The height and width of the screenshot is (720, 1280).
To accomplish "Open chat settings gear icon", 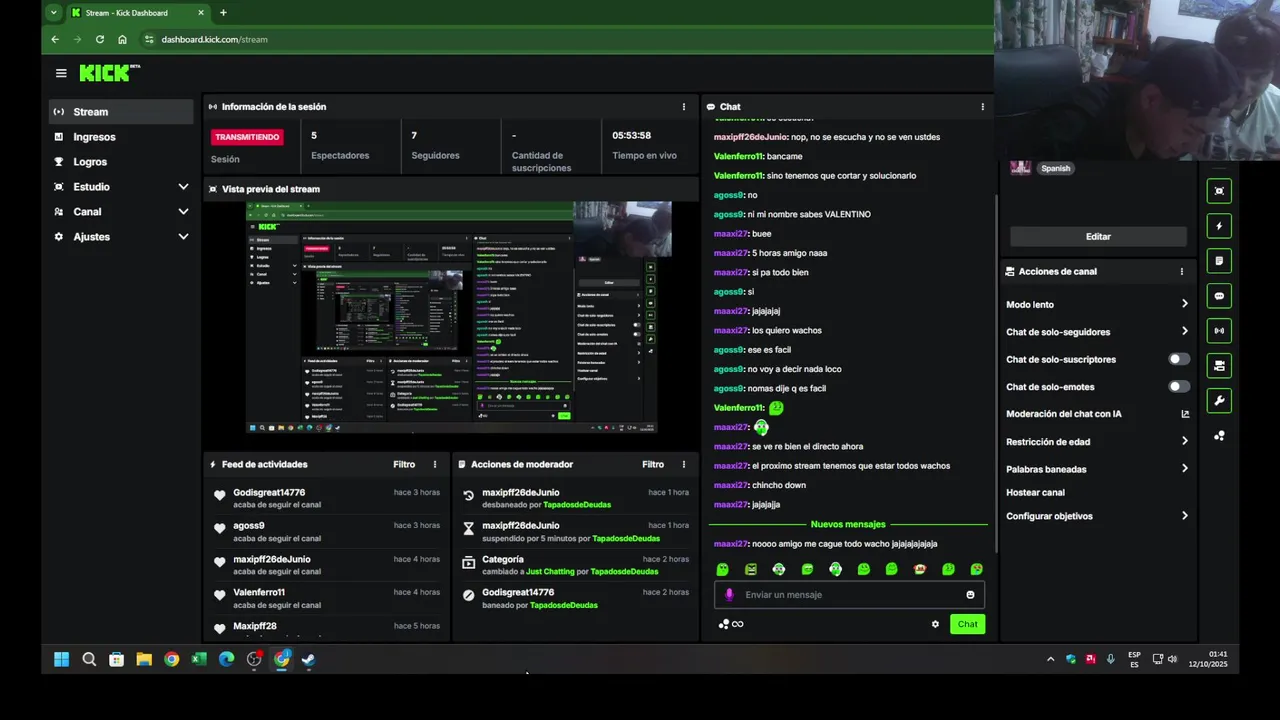I will click(935, 624).
